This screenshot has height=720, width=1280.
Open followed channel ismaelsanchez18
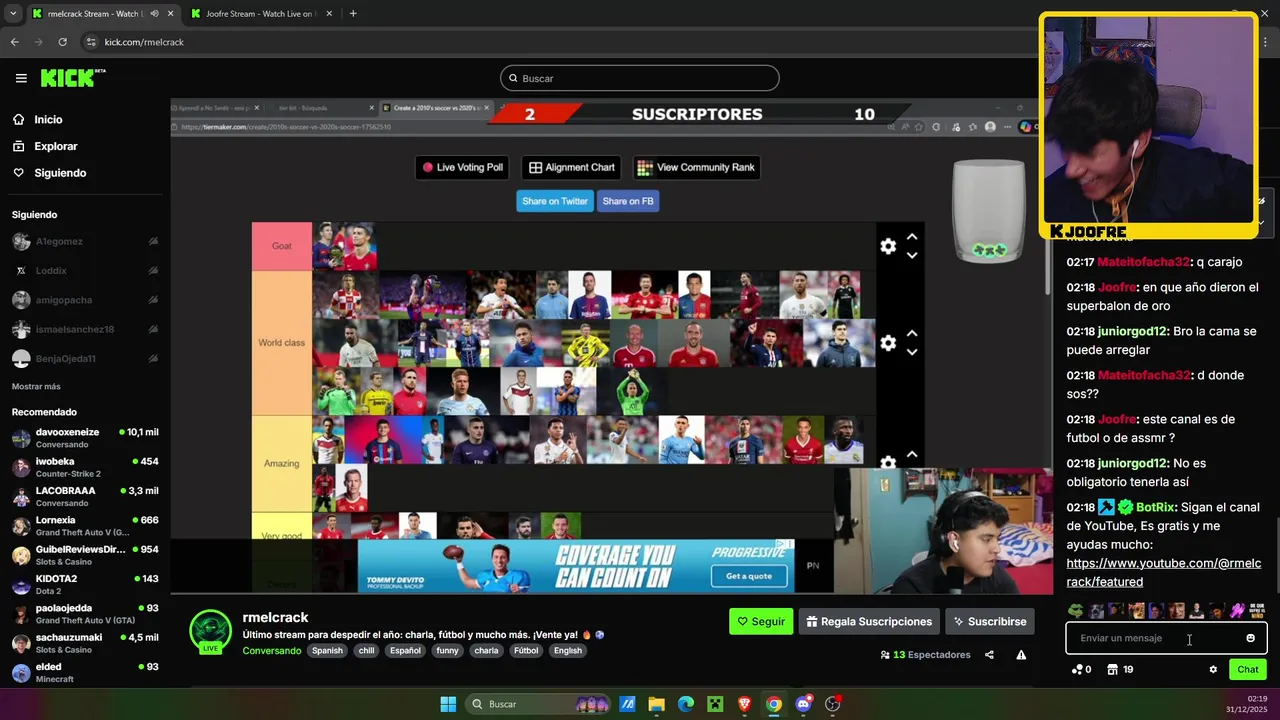point(85,329)
